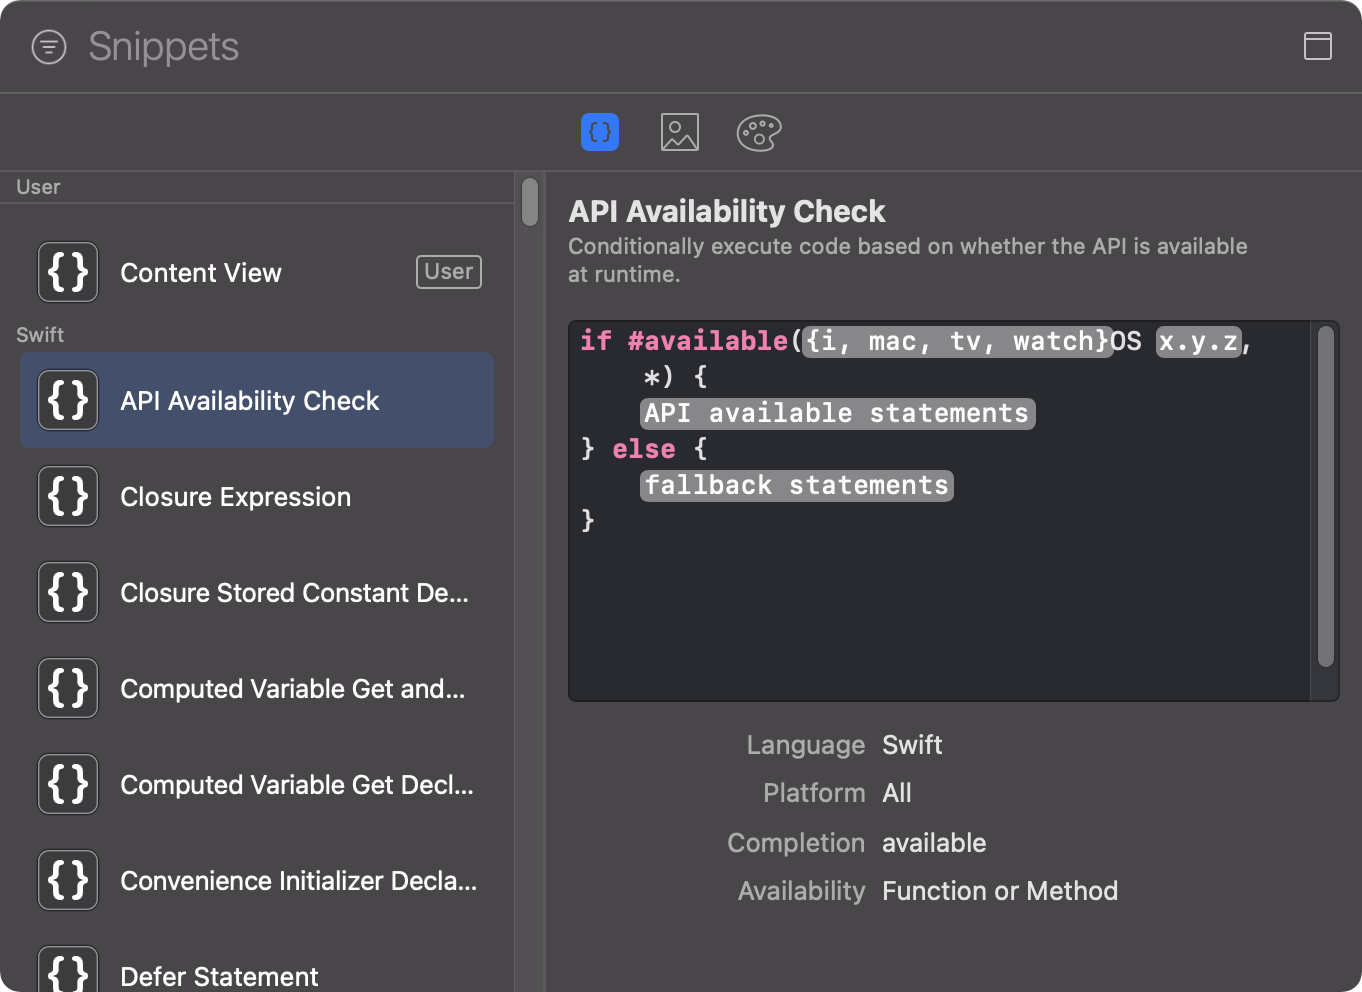Screen dimensions: 1362x992
Task: Click the snippet list scrollbar thumb
Action: (x=530, y=202)
